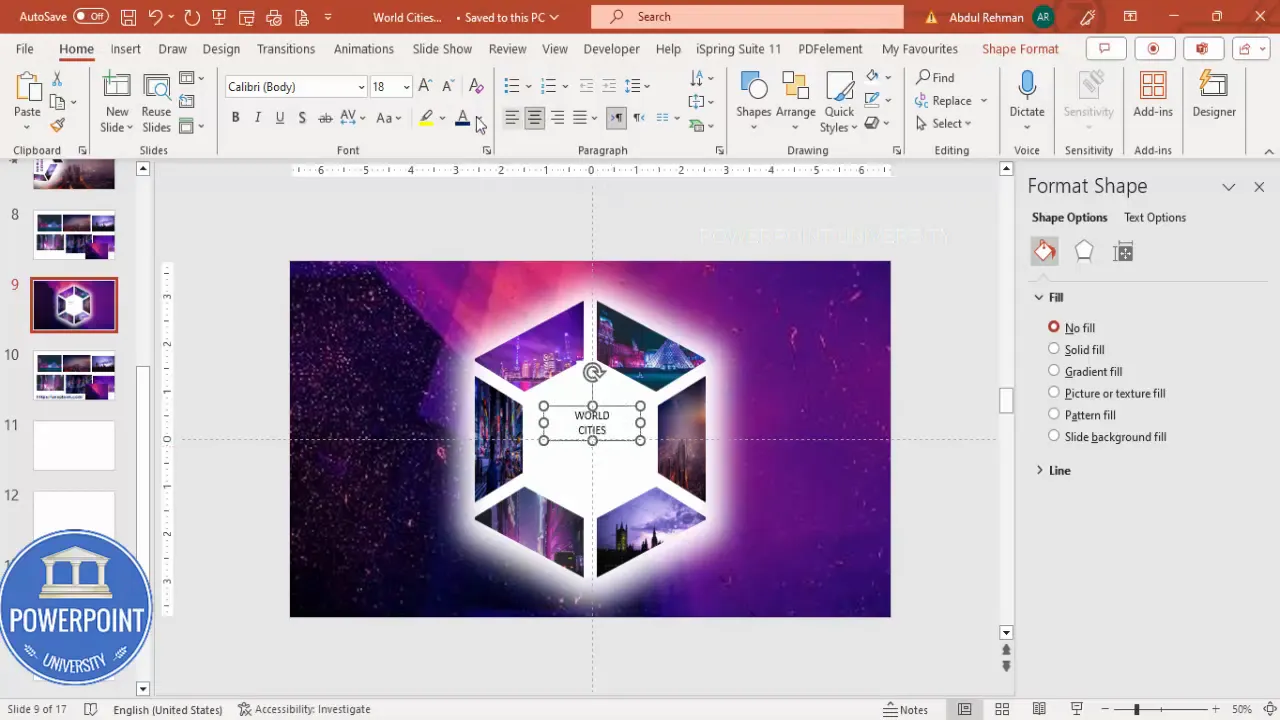Select slide 8 thumbnail
The width and height of the screenshot is (1280, 720).
click(x=75, y=235)
